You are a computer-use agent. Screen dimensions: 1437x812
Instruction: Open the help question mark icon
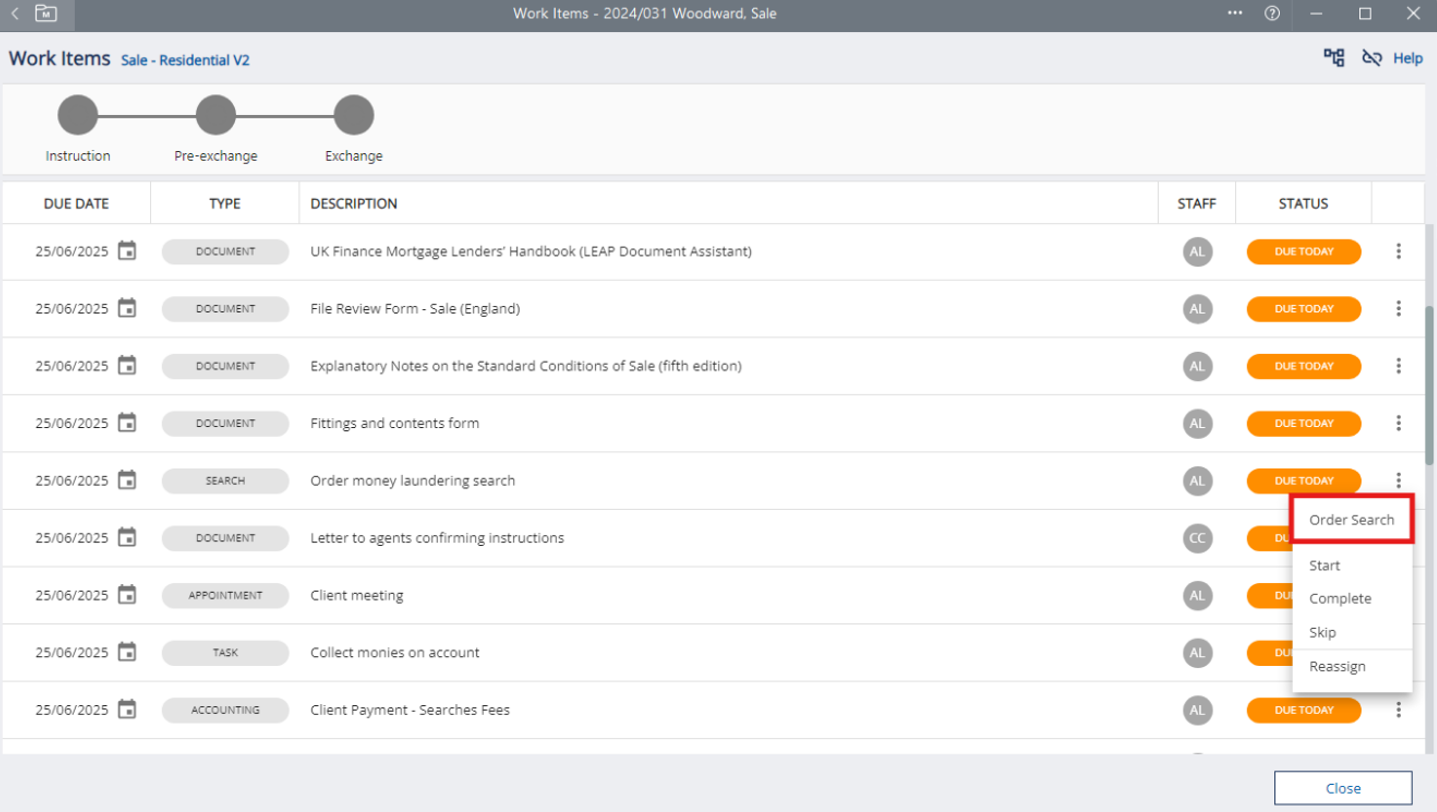[x=1272, y=14]
